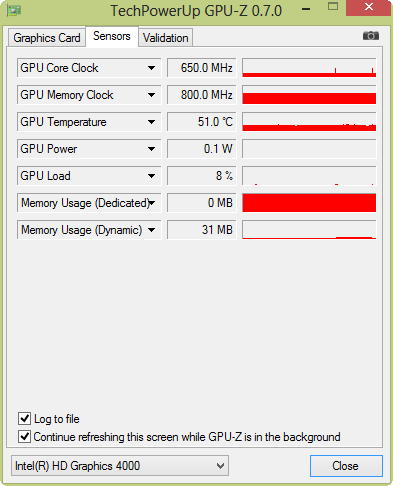The image size is (393, 486).
Task: Disable the Log to file checkbox
Action: tap(24, 419)
